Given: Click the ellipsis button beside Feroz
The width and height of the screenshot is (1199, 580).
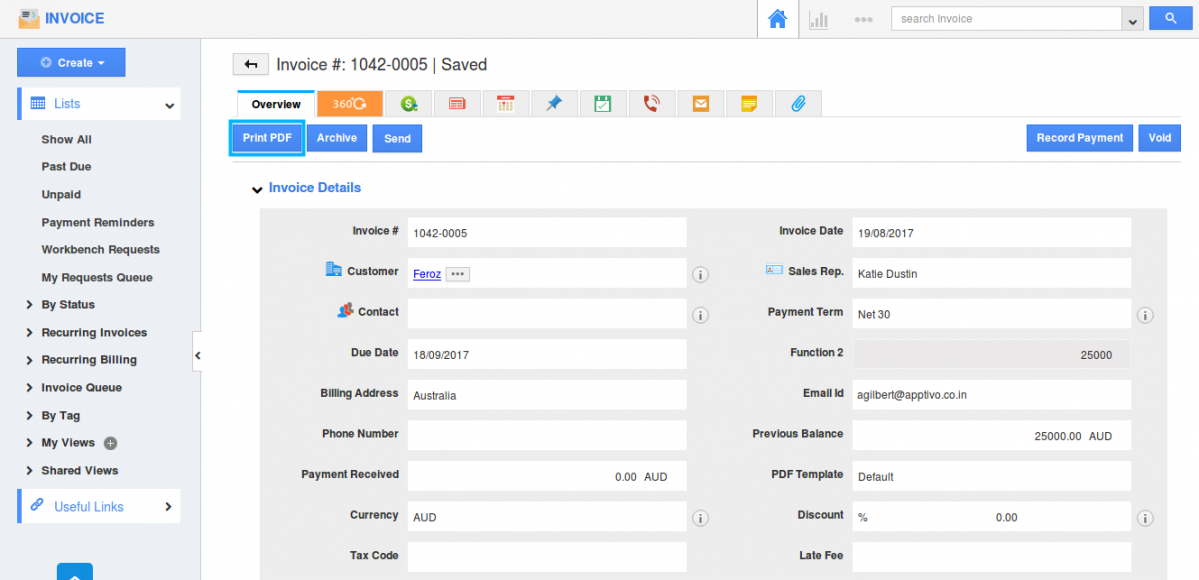Looking at the screenshot, I should pyautogui.click(x=457, y=274).
